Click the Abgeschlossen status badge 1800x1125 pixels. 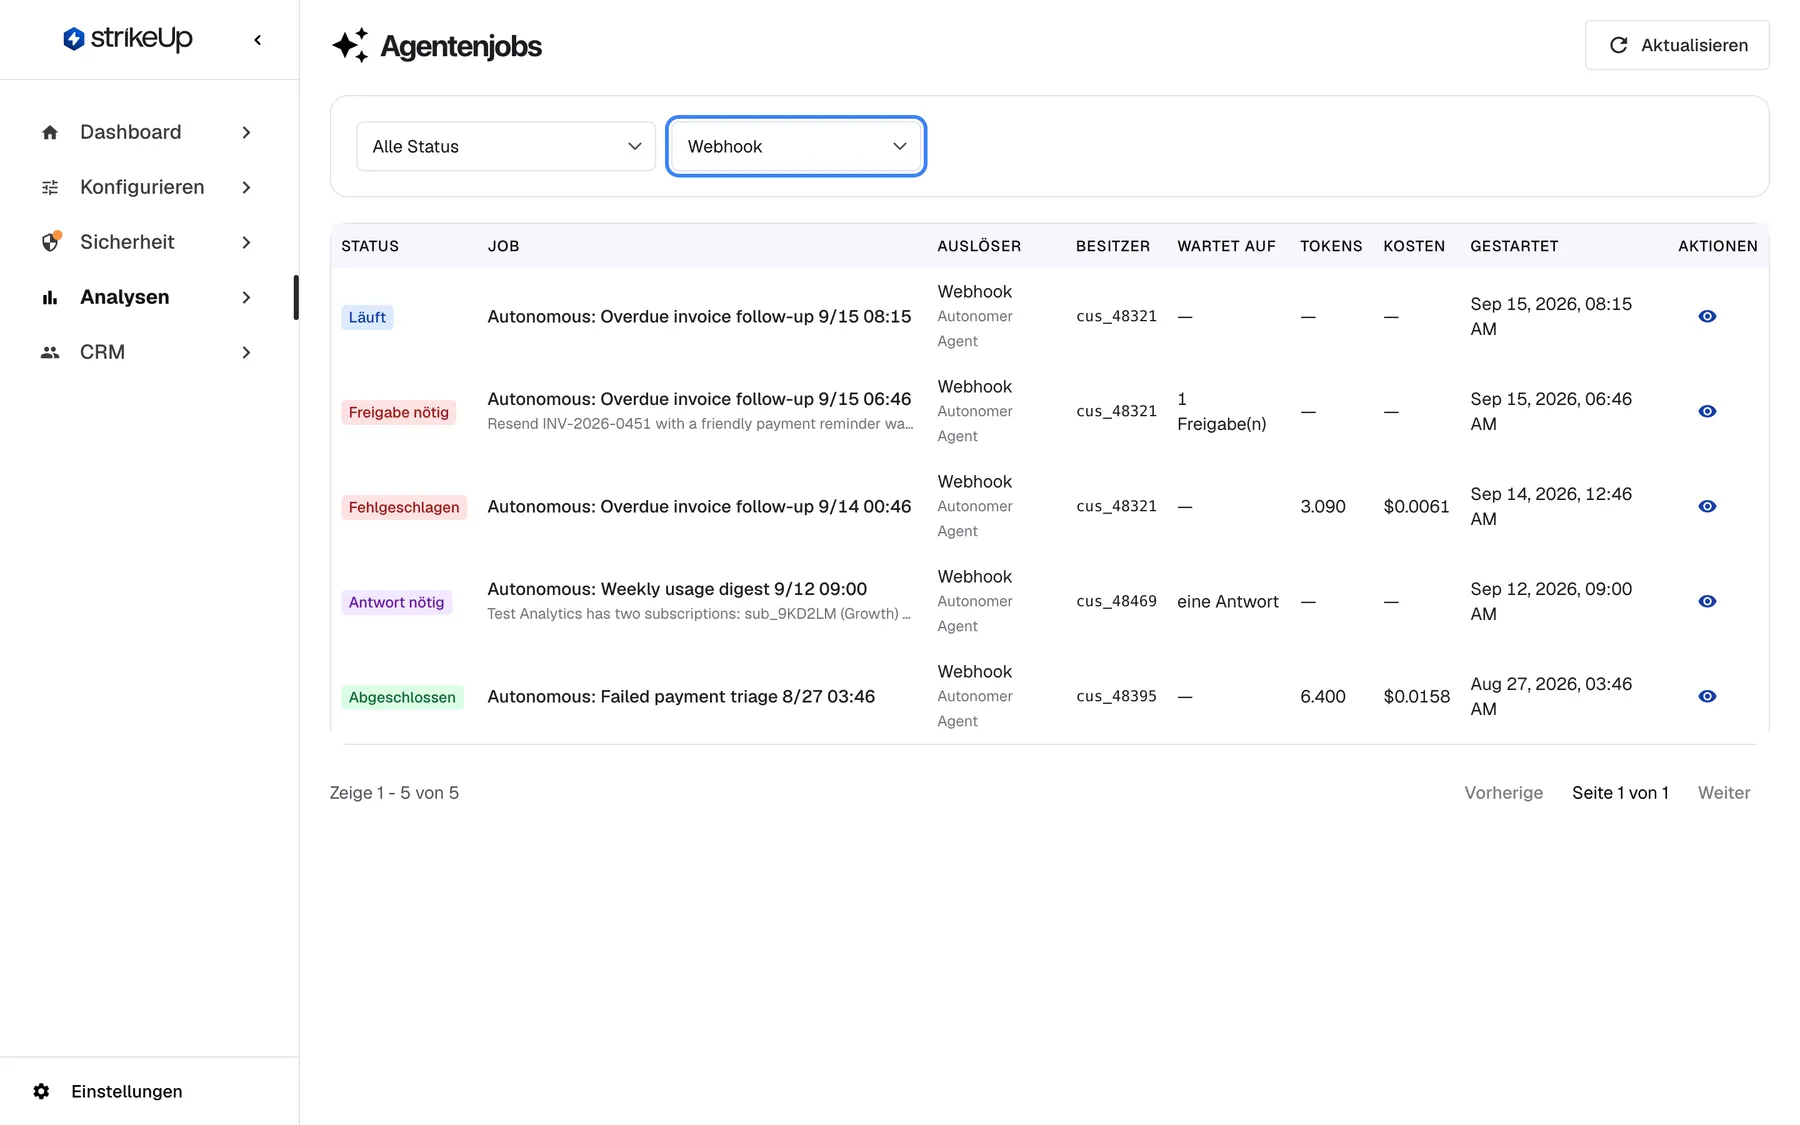click(402, 697)
